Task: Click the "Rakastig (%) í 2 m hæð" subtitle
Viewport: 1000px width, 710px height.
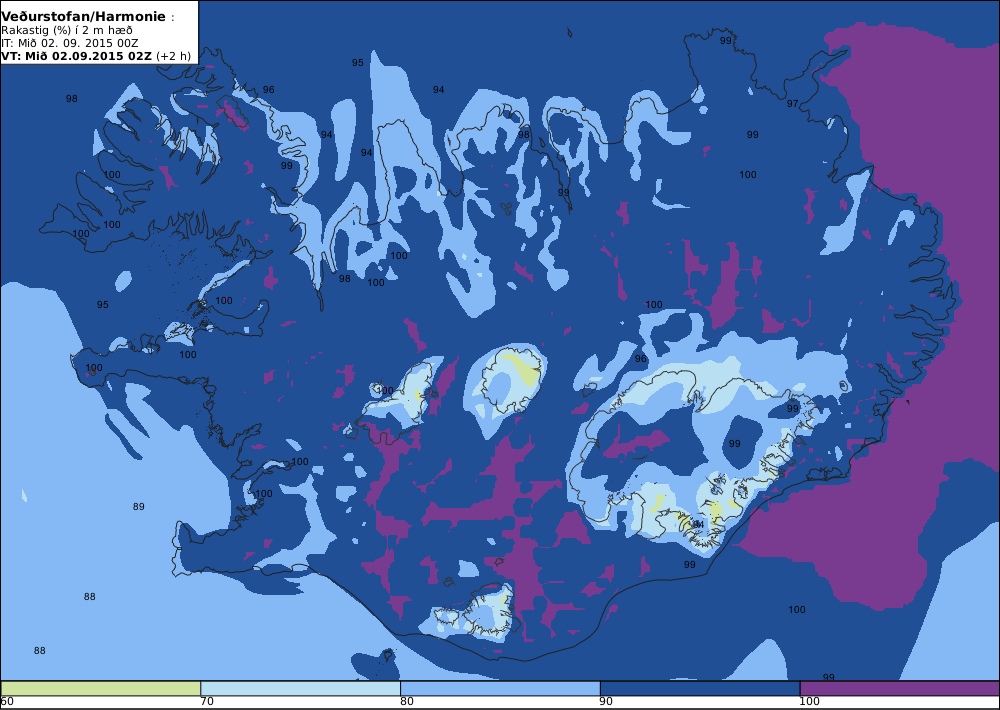Action: 67,31
